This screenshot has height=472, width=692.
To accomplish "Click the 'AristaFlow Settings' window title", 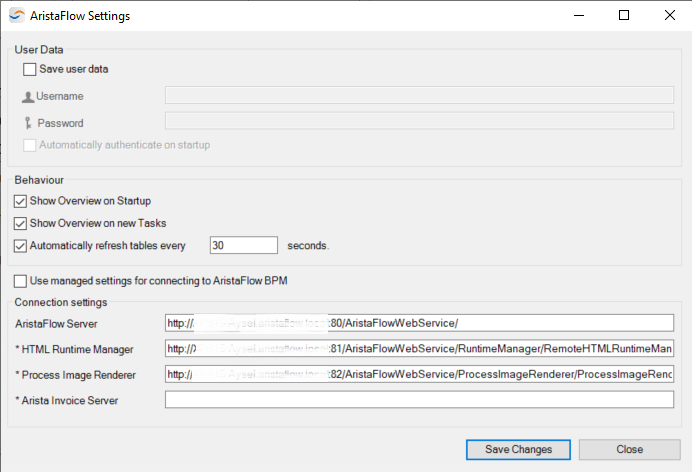I will click(80, 16).
